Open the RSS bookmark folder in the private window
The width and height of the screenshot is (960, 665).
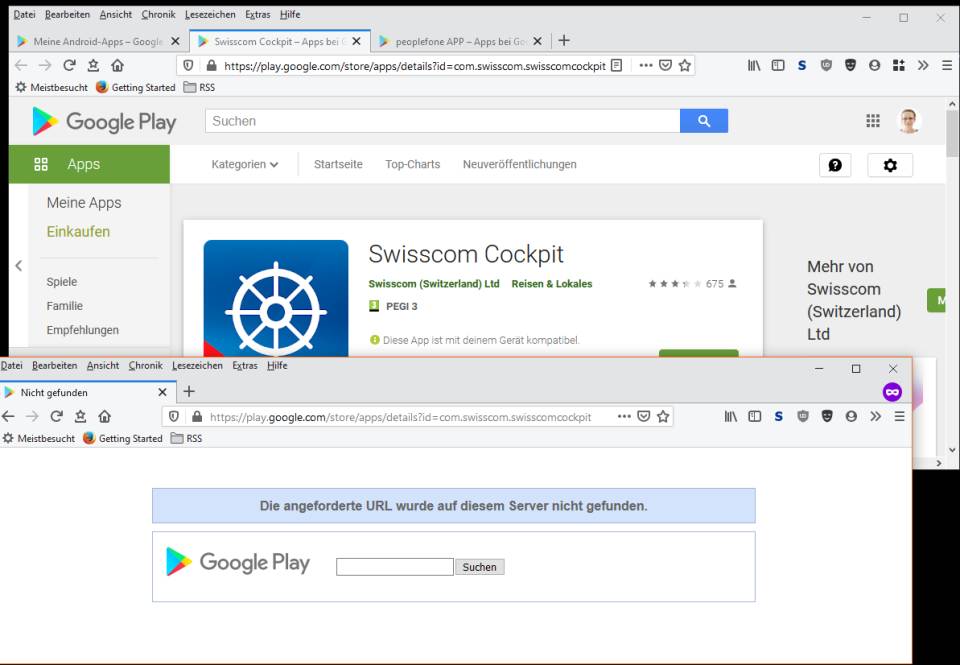pos(186,438)
